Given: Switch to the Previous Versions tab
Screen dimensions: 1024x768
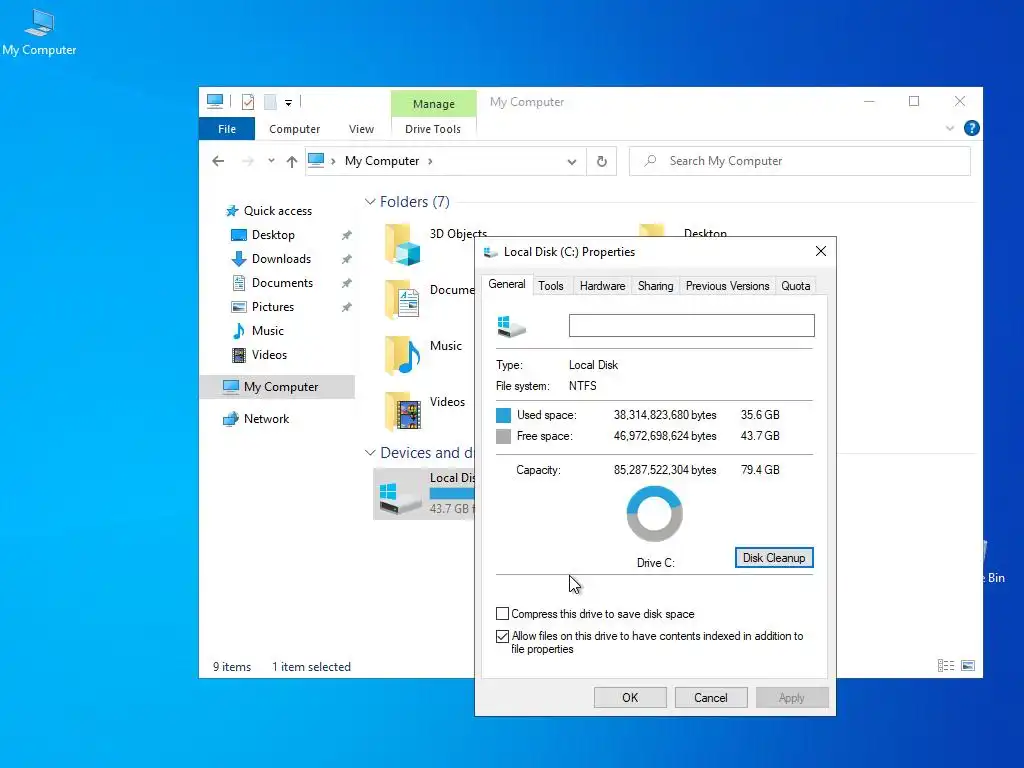Looking at the screenshot, I should tap(727, 286).
